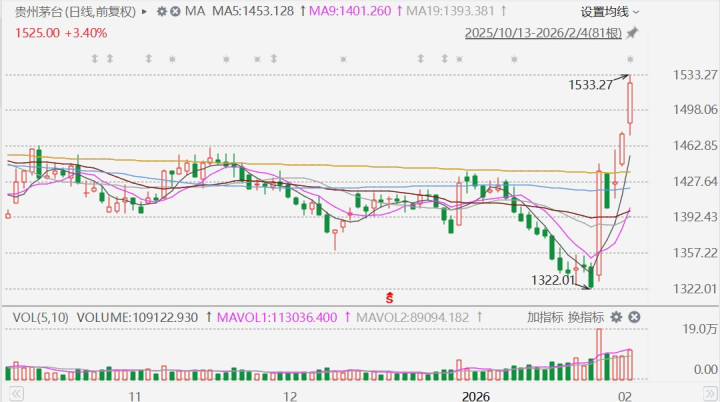Select the 贵州茅台(日线,前复权) chart title
Viewport: 720px width, 402px height.
(75, 11)
